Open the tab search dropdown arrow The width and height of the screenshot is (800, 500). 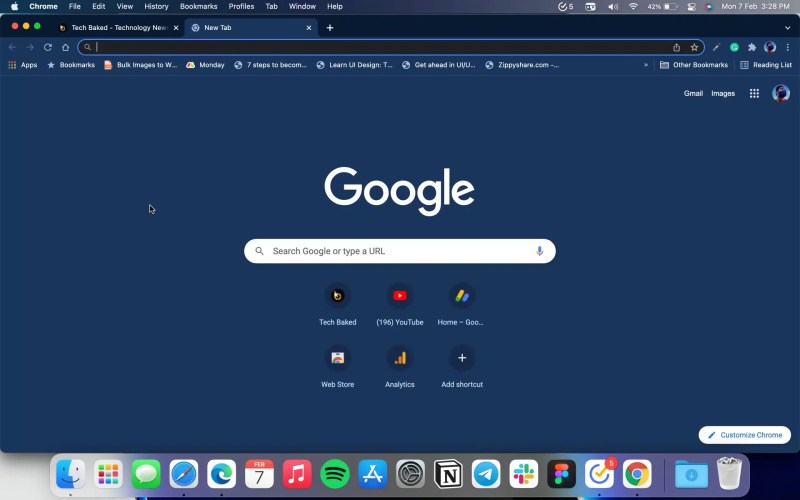click(x=787, y=28)
